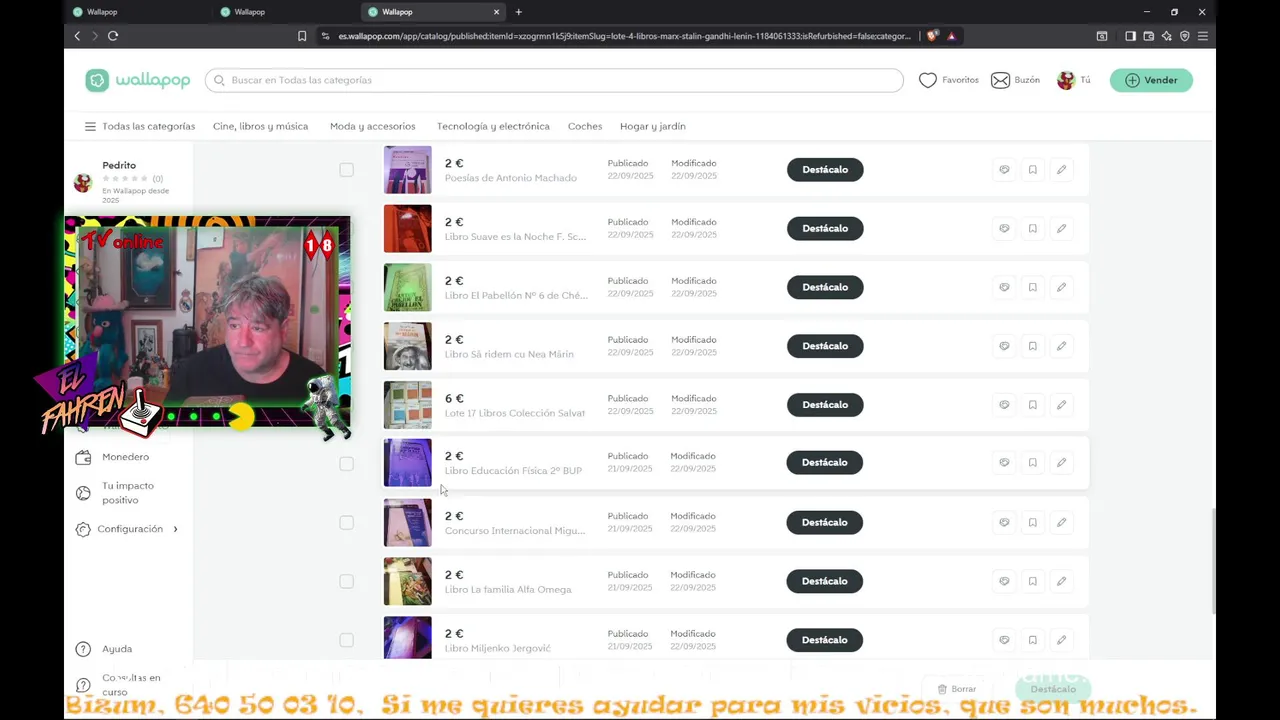
Task: Open Coches category
Action: tap(585, 127)
